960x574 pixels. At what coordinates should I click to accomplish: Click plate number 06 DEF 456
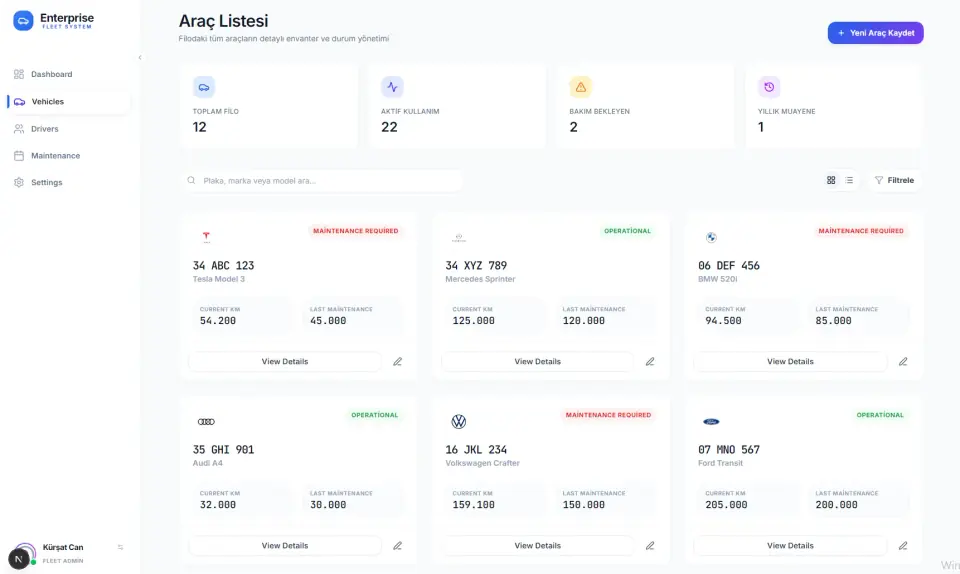tap(729, 266)
